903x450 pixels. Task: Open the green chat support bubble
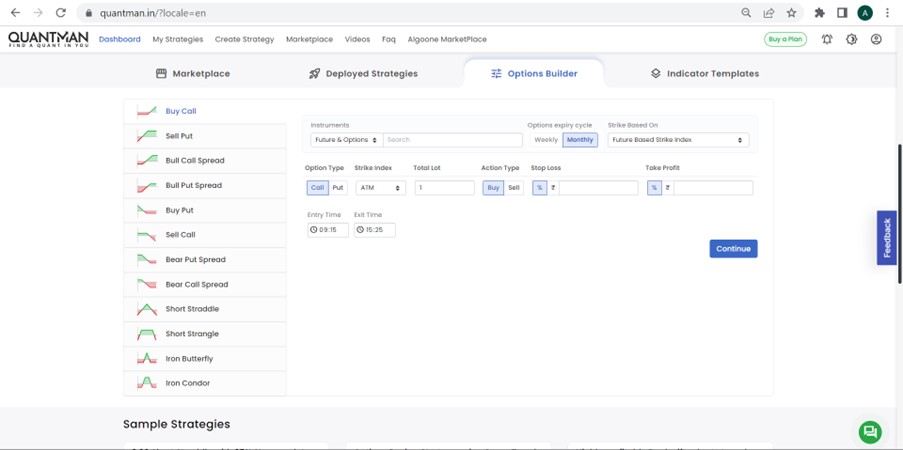pos(869,431)
